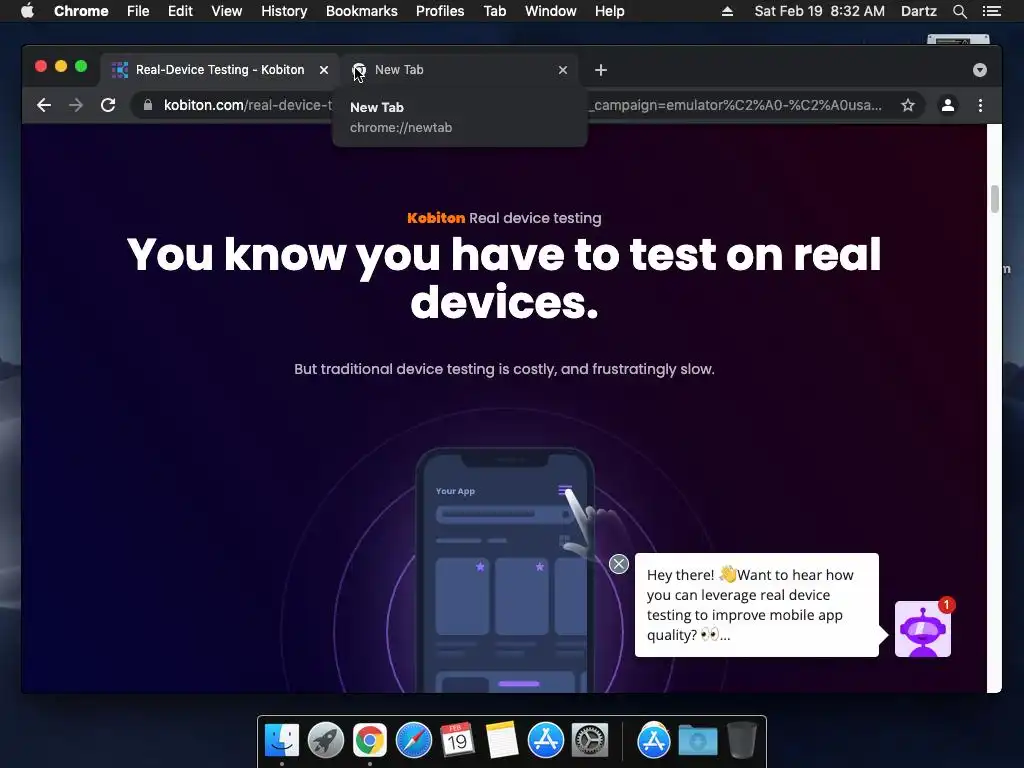Open the Edit menu
Screen dimensions: 1024x768
pos(180,11)
